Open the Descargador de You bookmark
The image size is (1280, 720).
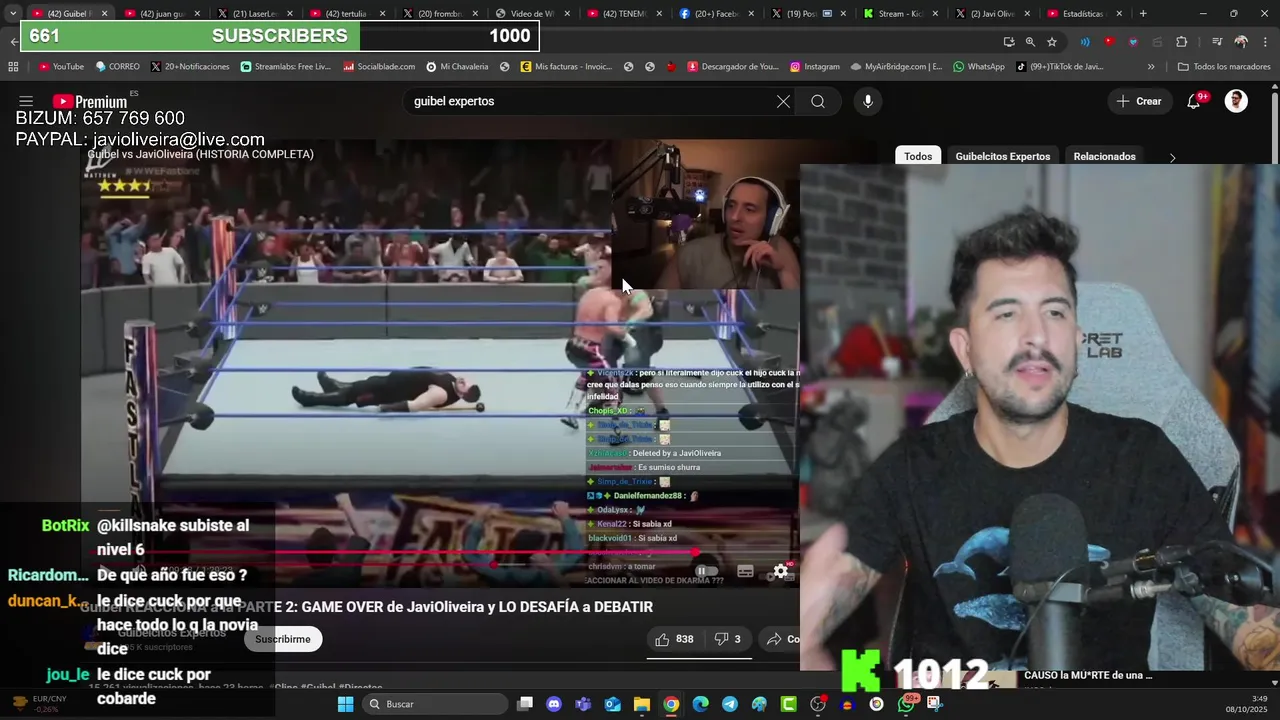pos(733,67)
